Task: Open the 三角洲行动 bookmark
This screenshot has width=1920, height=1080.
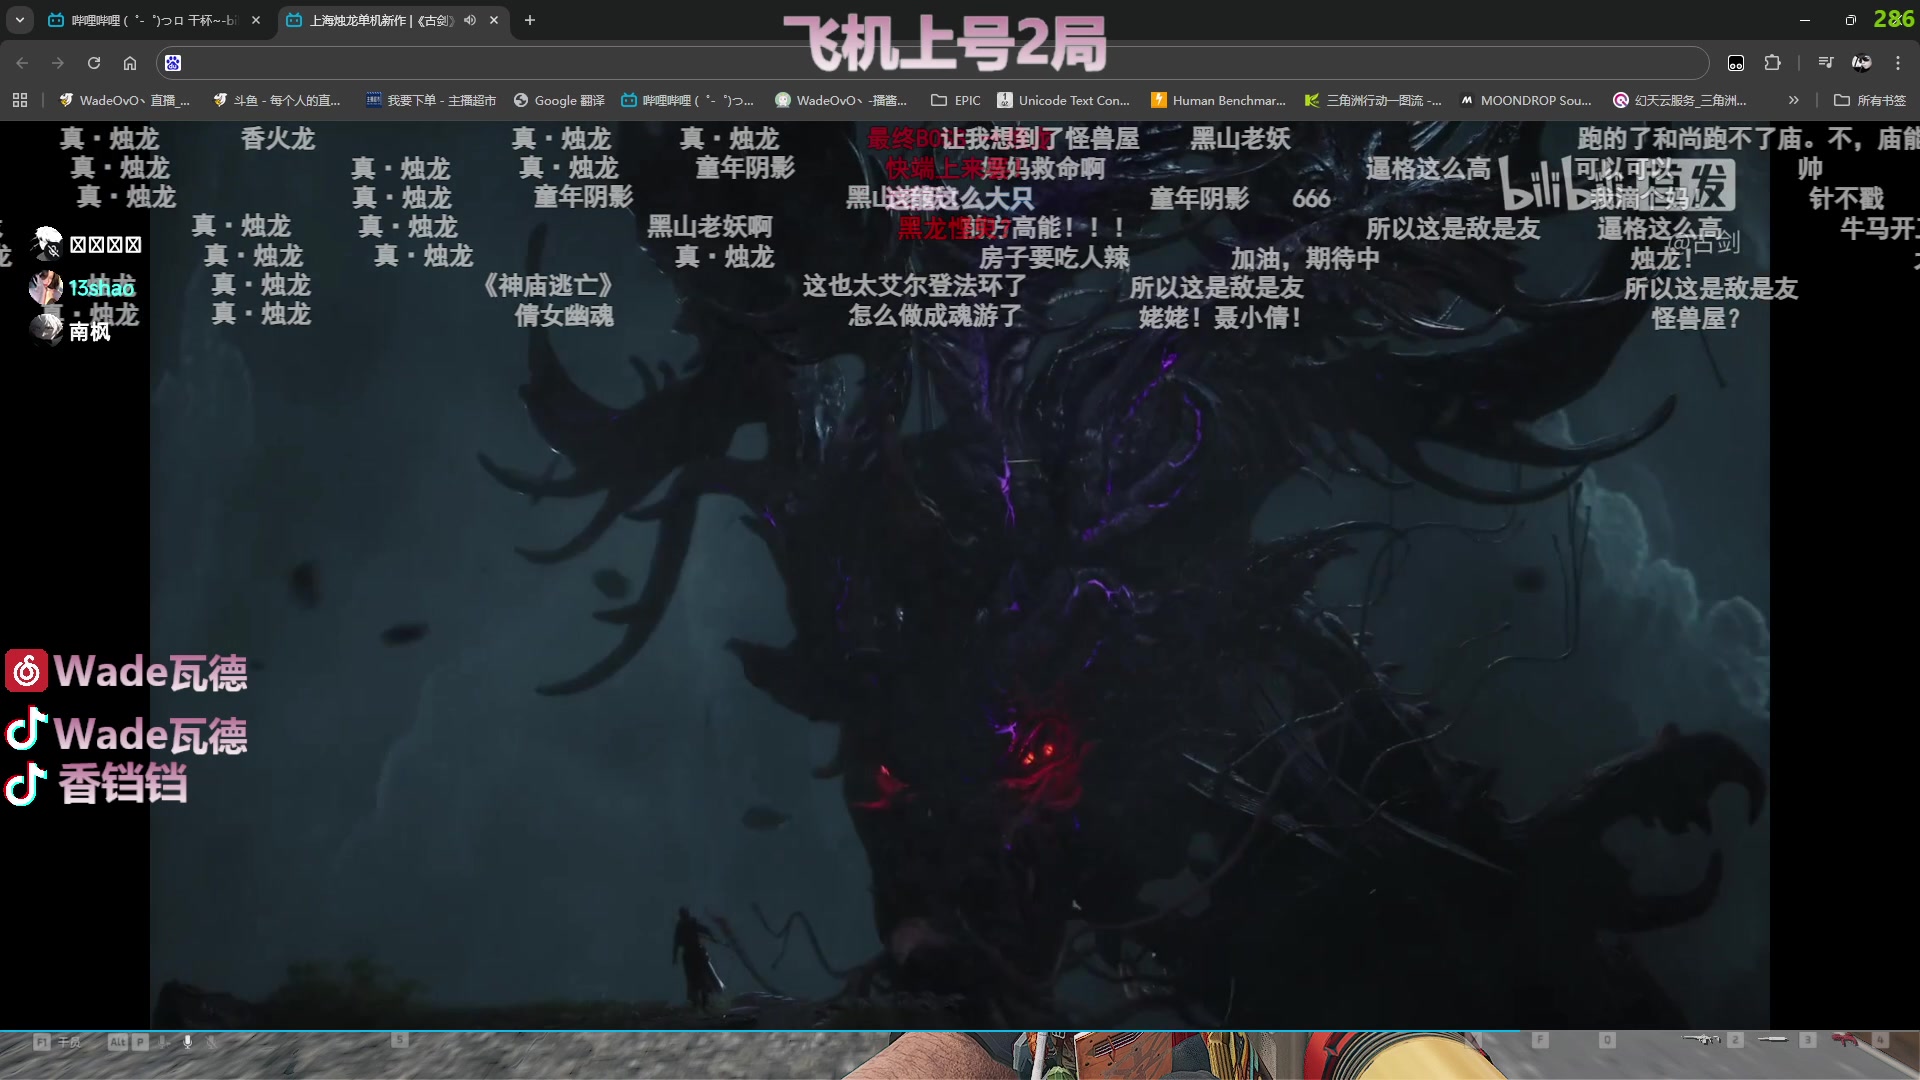Action: tap(1373, 100)
